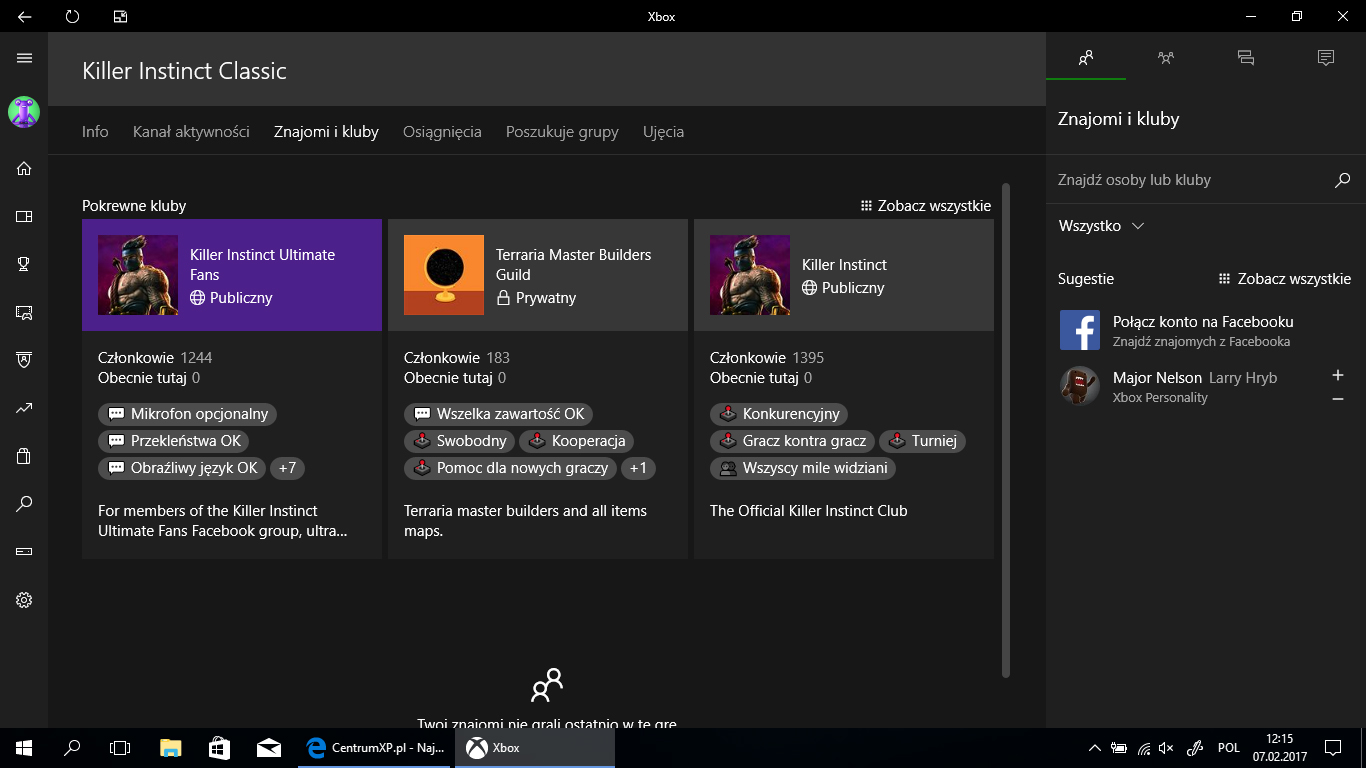Switch to CentrumXP.pl Edge taskbar window
Image resolution: width=1366 pixels, height=768 pixels.
[375, 747]
